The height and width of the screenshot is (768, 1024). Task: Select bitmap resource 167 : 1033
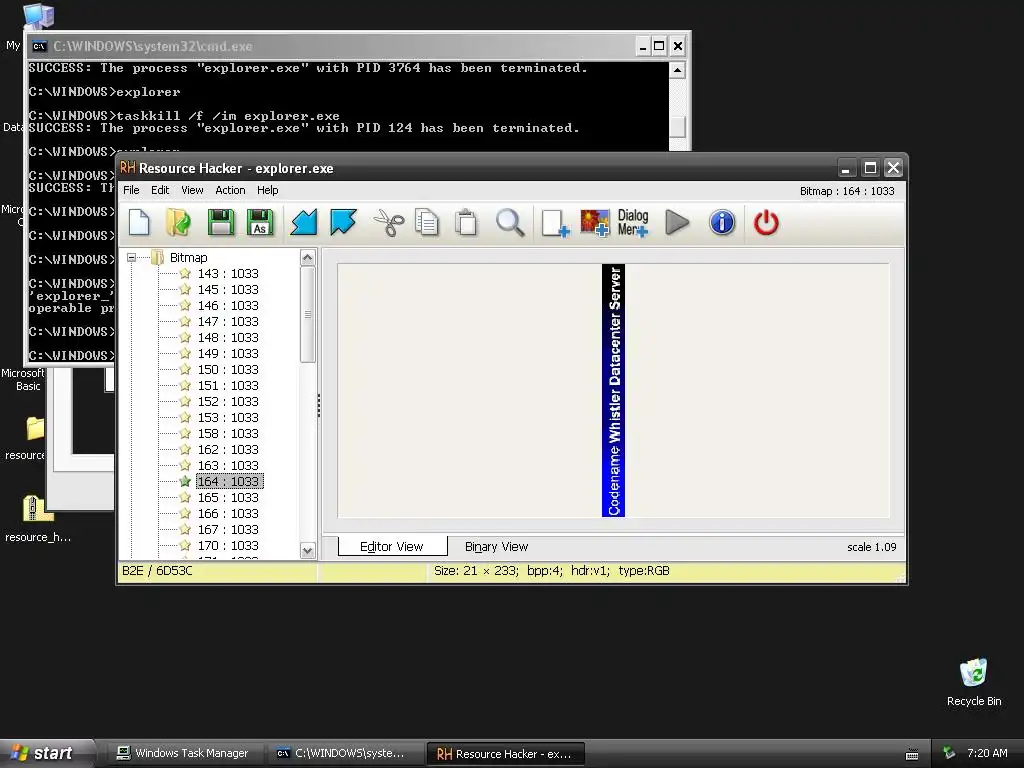228,530
